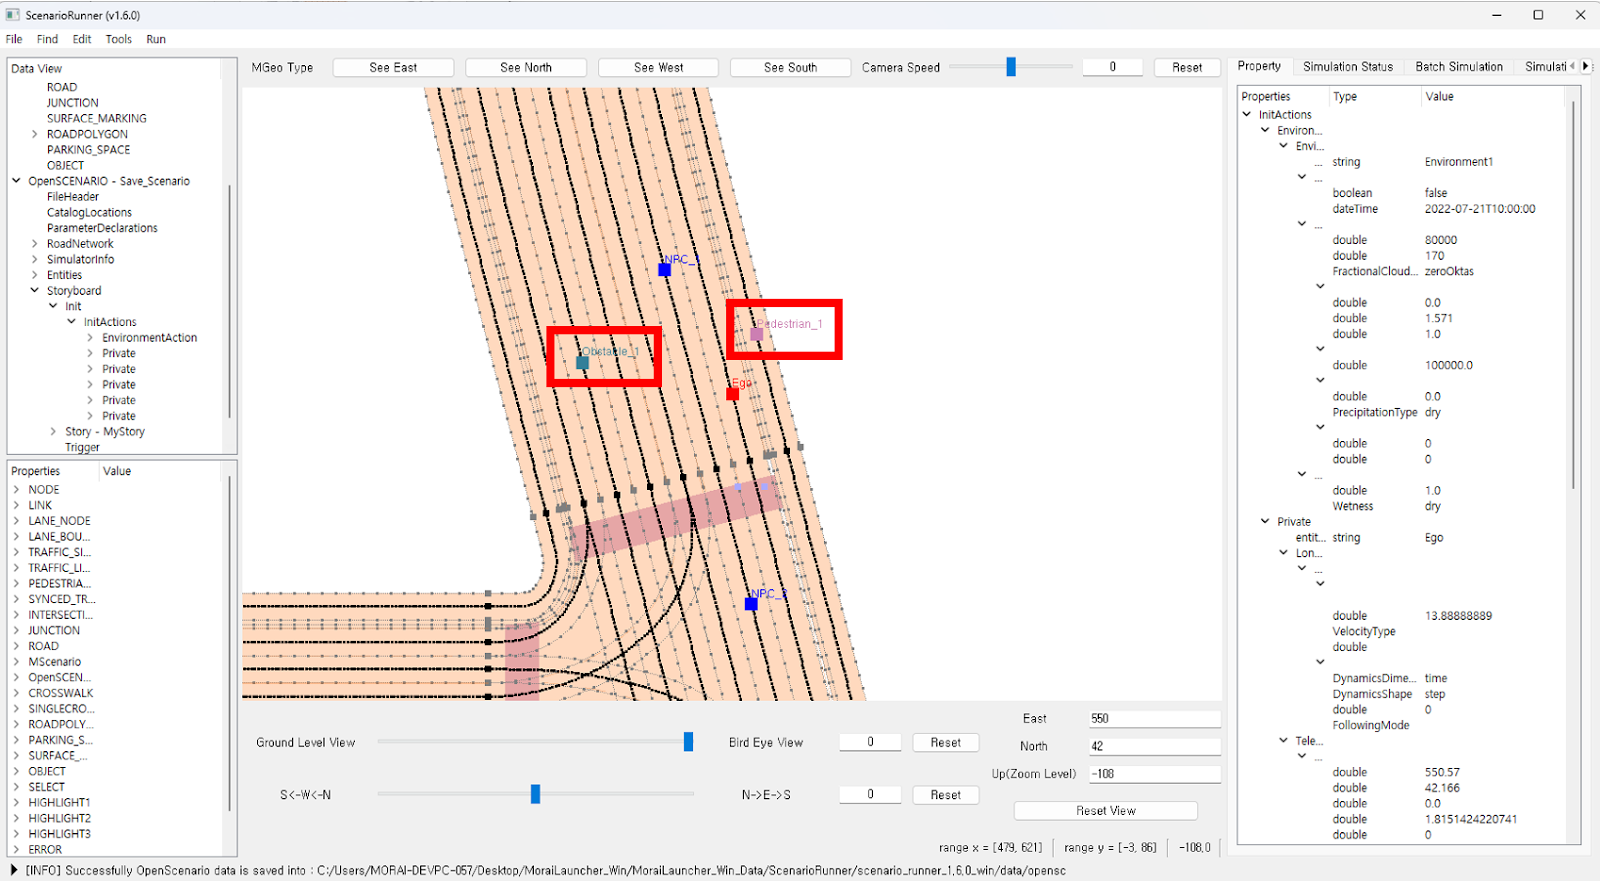Expand the EnvironmentAction node

click(x=90, y=338)
